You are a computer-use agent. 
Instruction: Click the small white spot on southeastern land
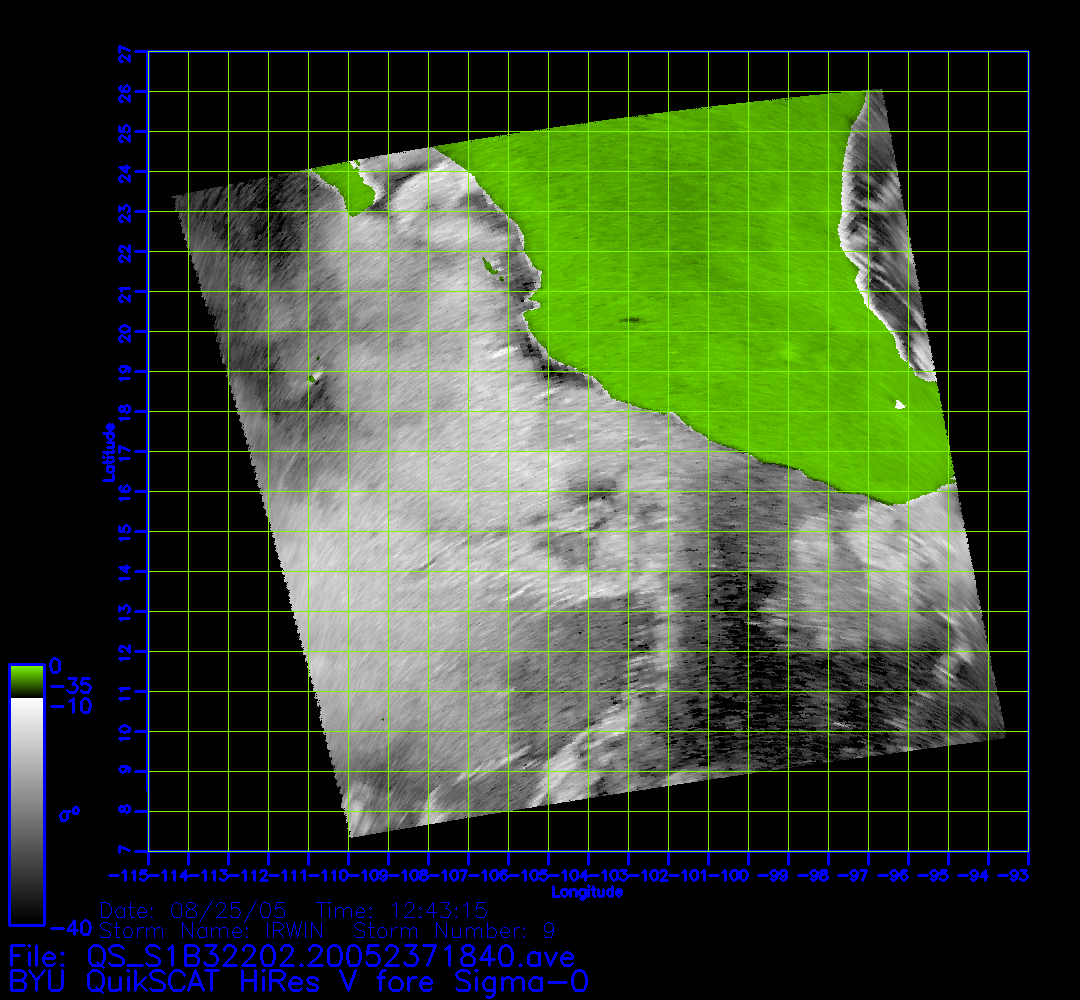[900, 404]
